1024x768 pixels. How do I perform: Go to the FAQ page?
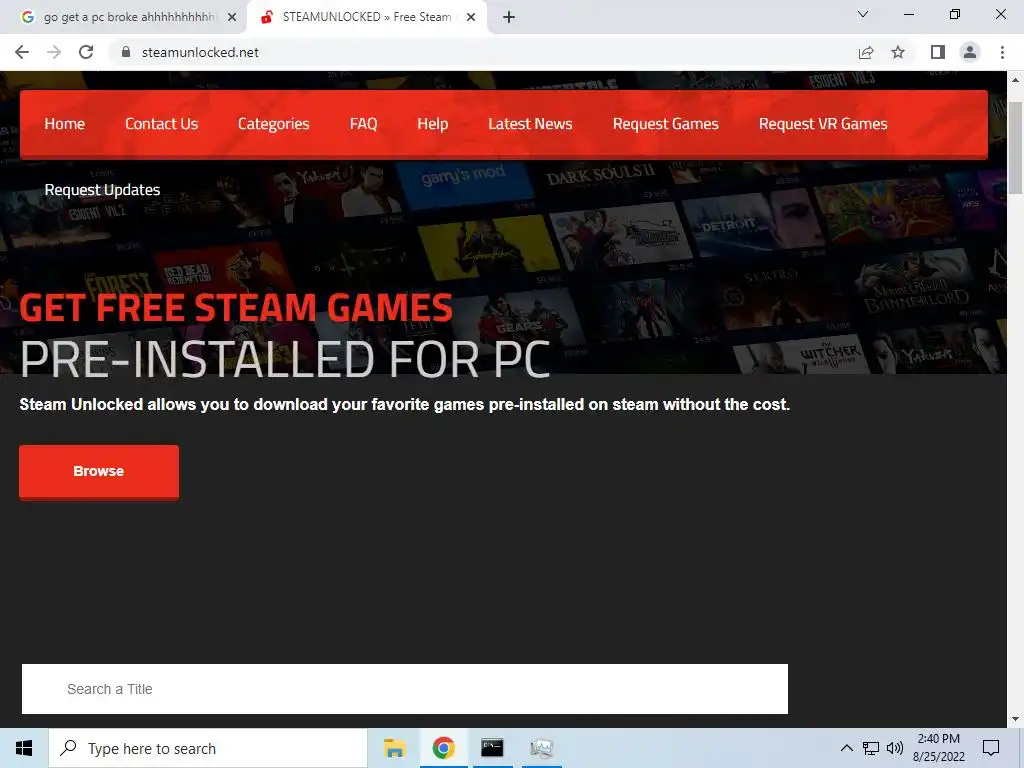[x=363, y=123]
